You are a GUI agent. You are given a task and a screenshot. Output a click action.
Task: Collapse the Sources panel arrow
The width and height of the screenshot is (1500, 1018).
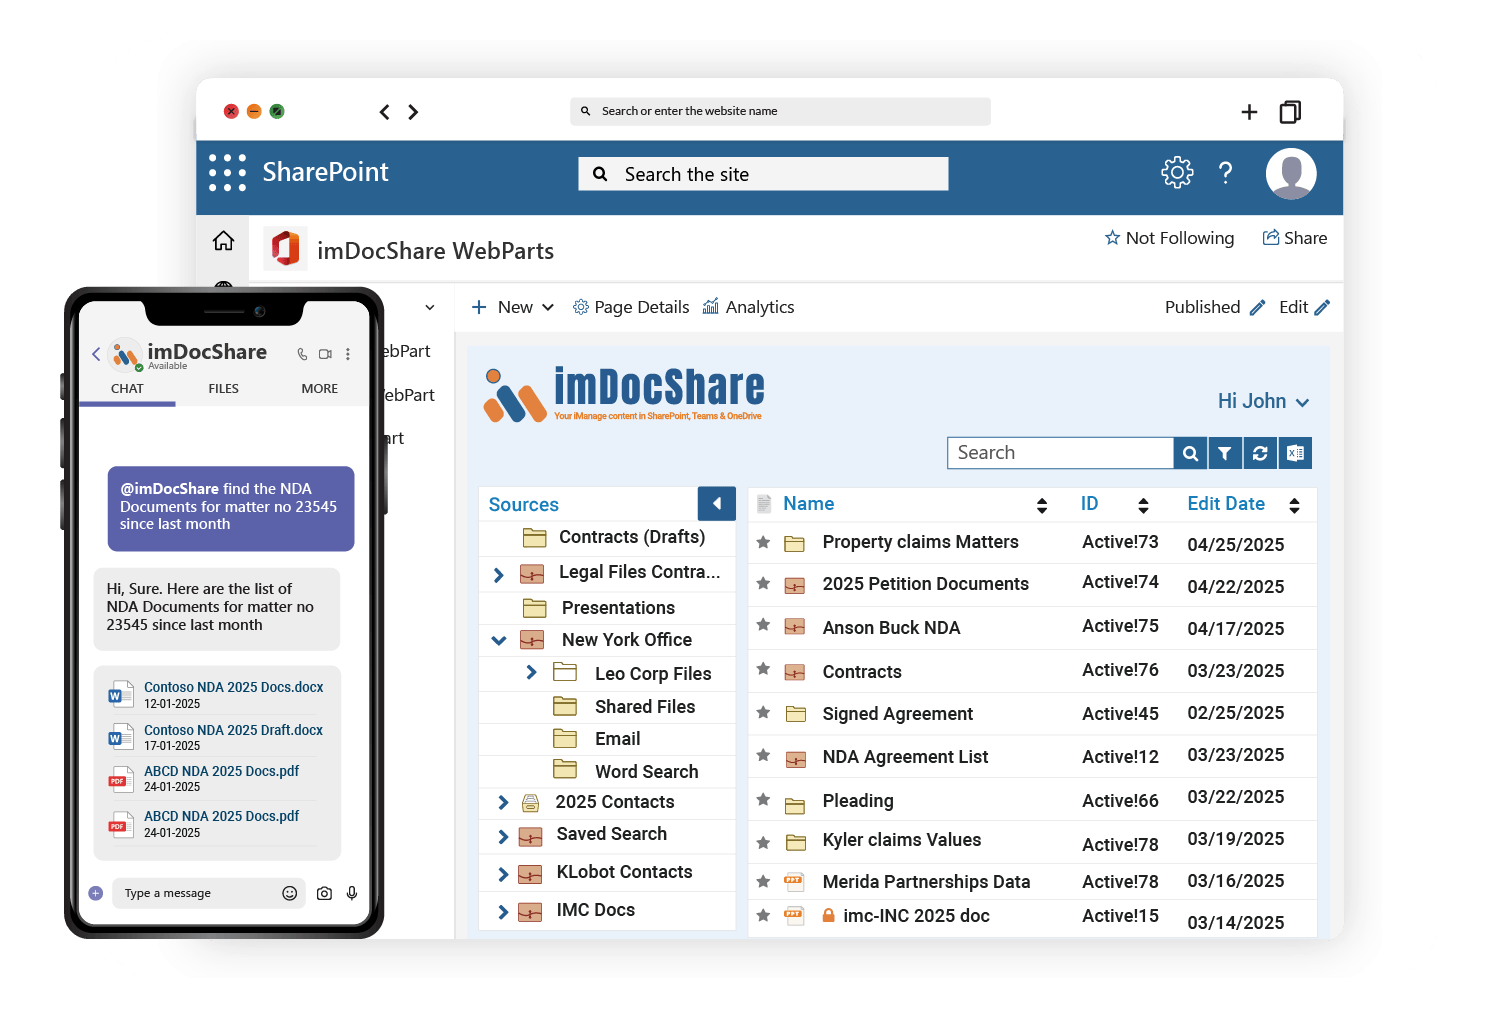click(x=716, y=503)
